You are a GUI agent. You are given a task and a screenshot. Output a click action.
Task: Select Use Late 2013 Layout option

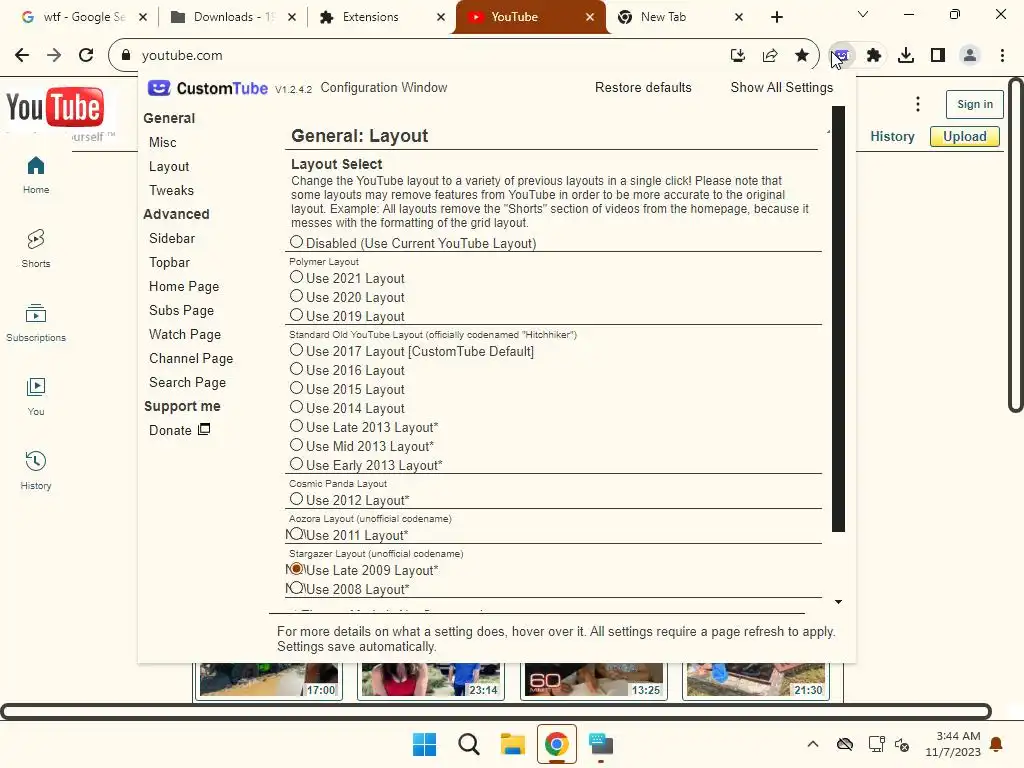pyautogui.click(x=296, y=426)
